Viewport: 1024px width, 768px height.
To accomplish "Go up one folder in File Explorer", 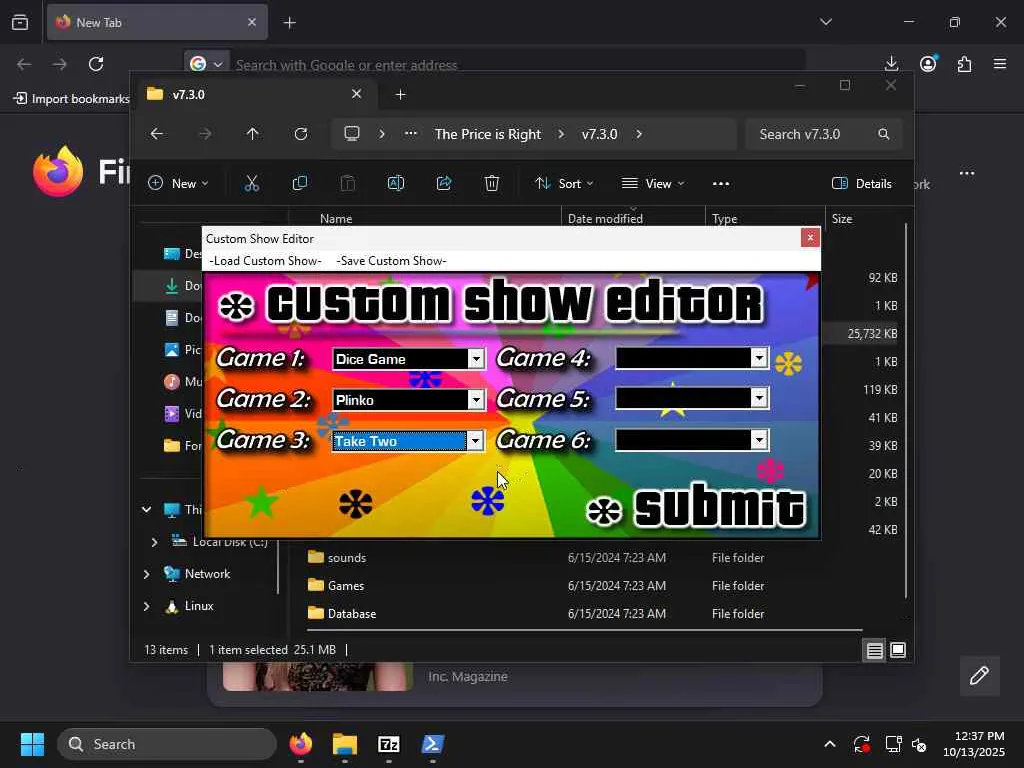I will [253, 134].
